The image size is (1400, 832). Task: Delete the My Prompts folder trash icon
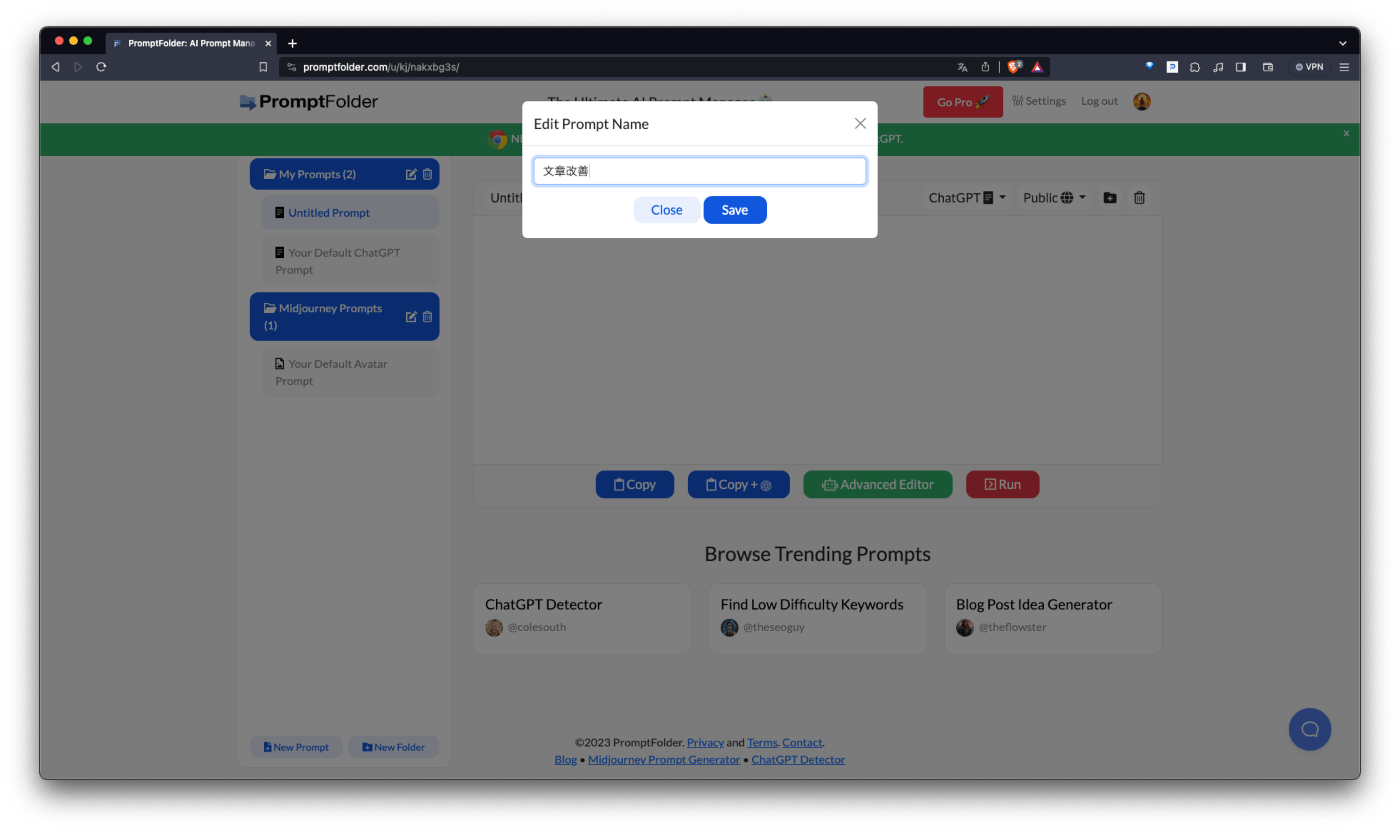click(427, 174)
